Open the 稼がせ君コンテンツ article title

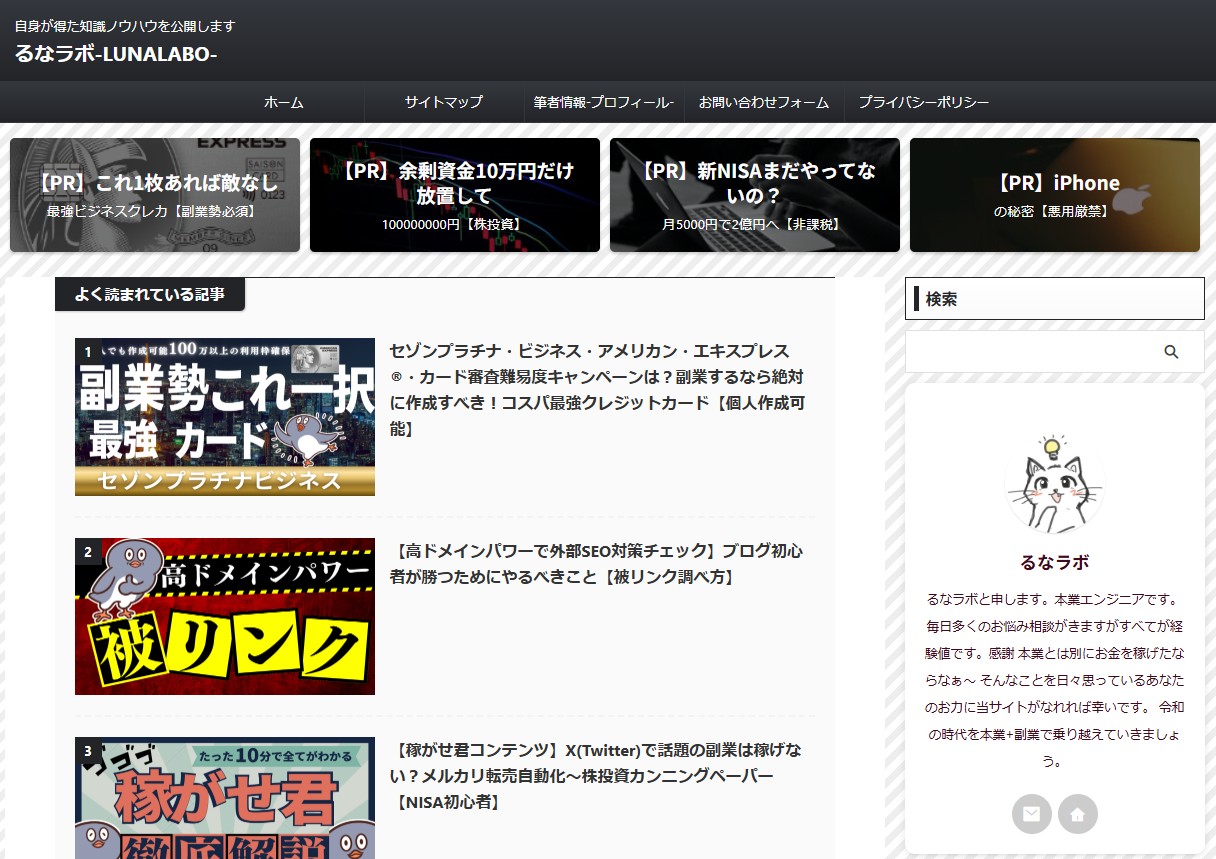pos(596,776)
